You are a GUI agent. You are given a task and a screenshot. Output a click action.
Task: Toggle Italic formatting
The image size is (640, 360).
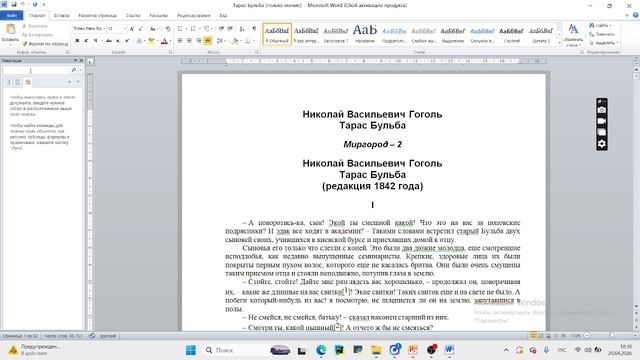[x=86, y=41]
